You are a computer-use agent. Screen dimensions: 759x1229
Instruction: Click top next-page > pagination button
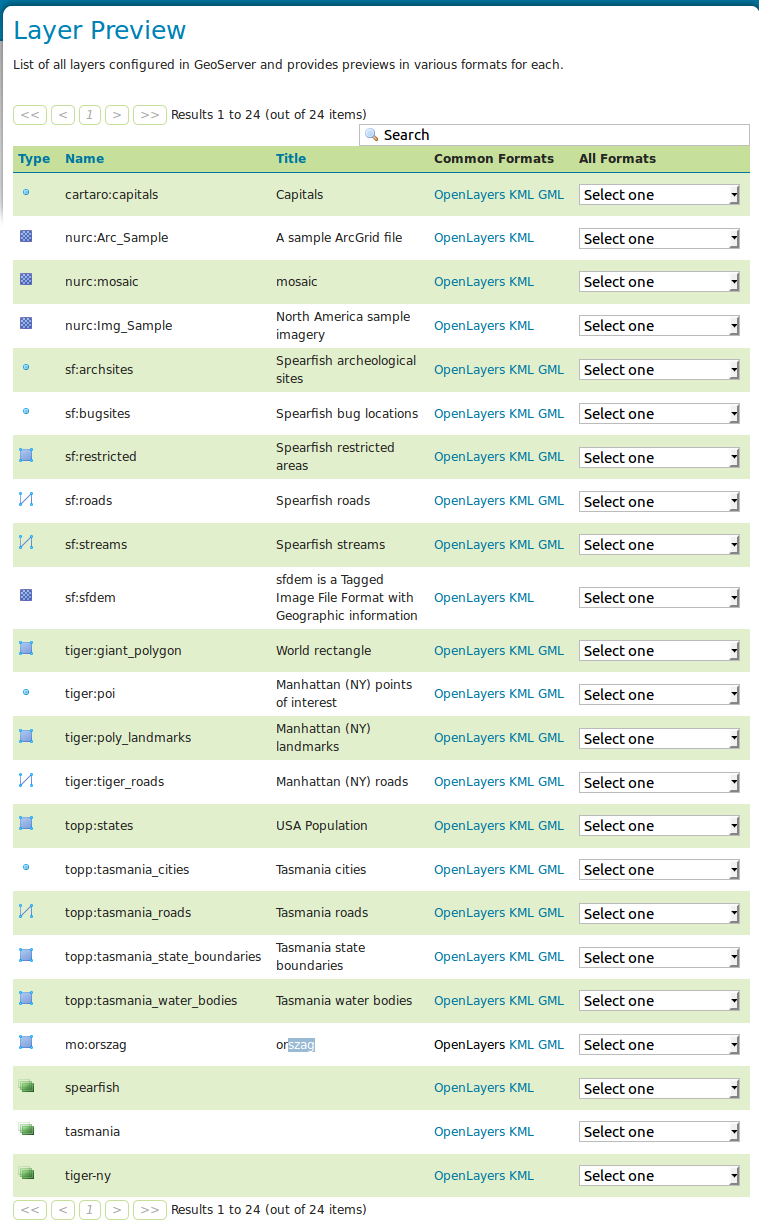pos(117,115)
